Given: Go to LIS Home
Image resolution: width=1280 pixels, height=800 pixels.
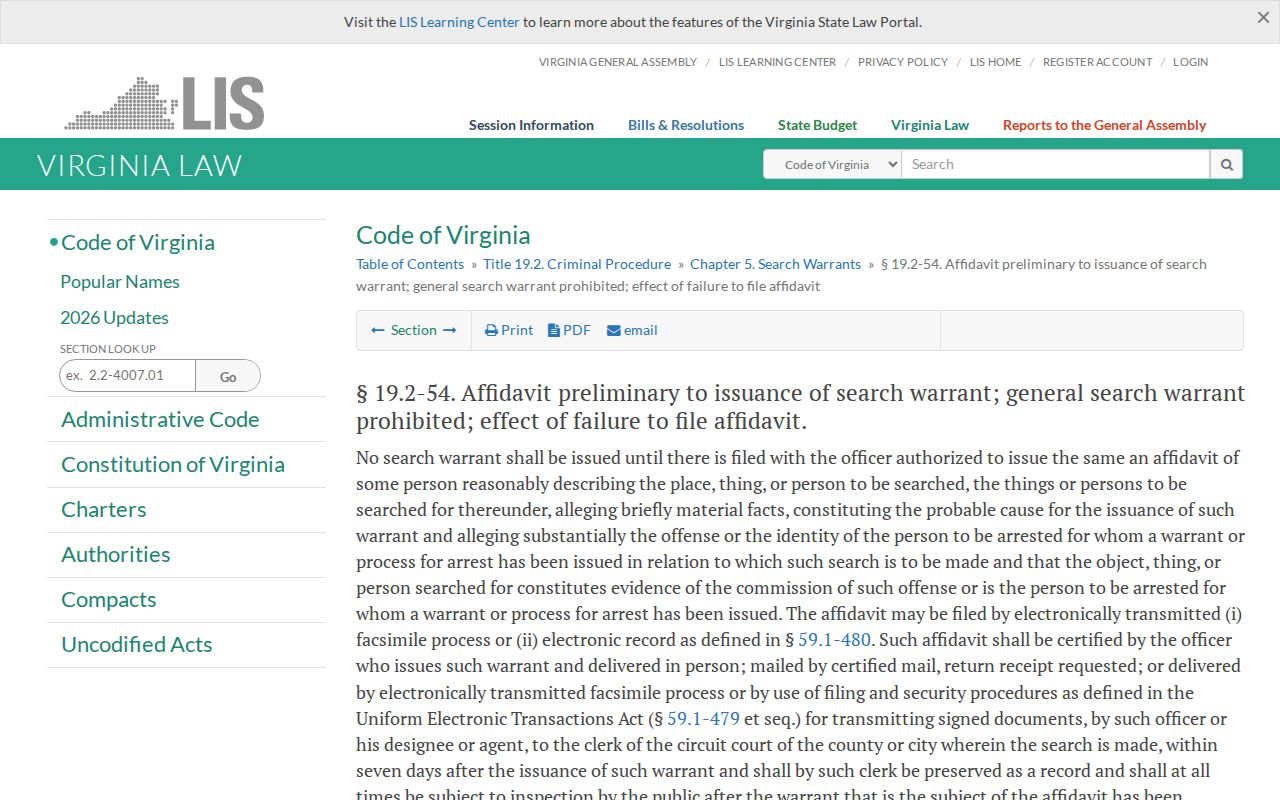Looking at the screenshot, I should click(x=995, y=62).
